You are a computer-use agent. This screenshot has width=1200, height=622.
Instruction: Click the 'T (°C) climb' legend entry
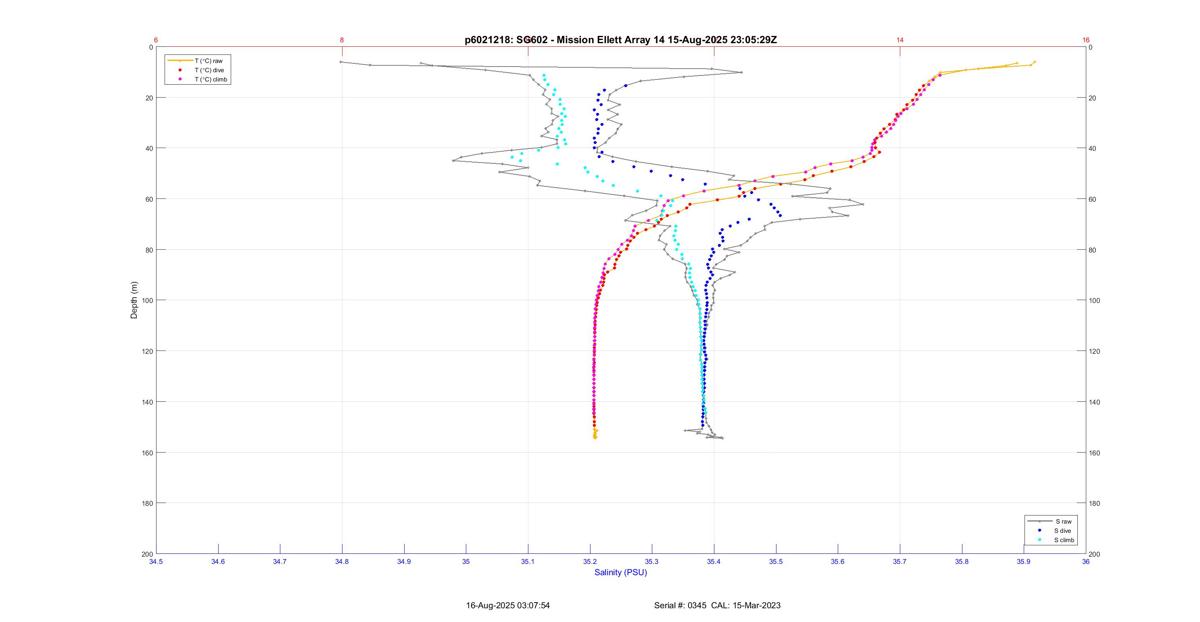click(x=211, y=79)
